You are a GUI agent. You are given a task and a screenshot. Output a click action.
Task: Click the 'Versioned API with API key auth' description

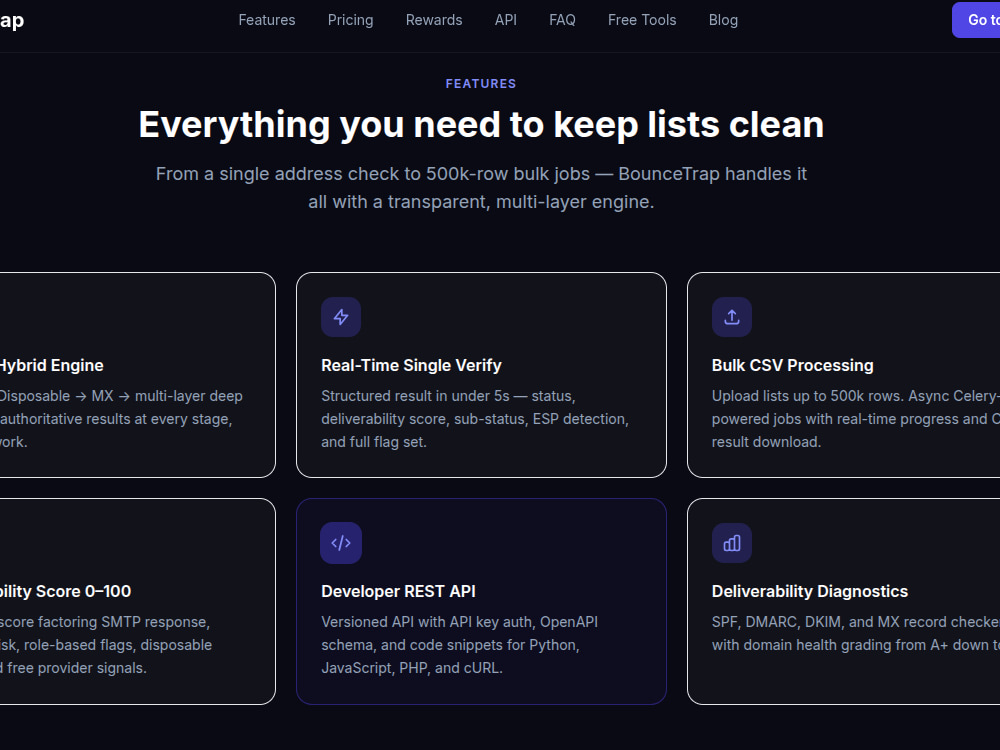click(460, 645)
